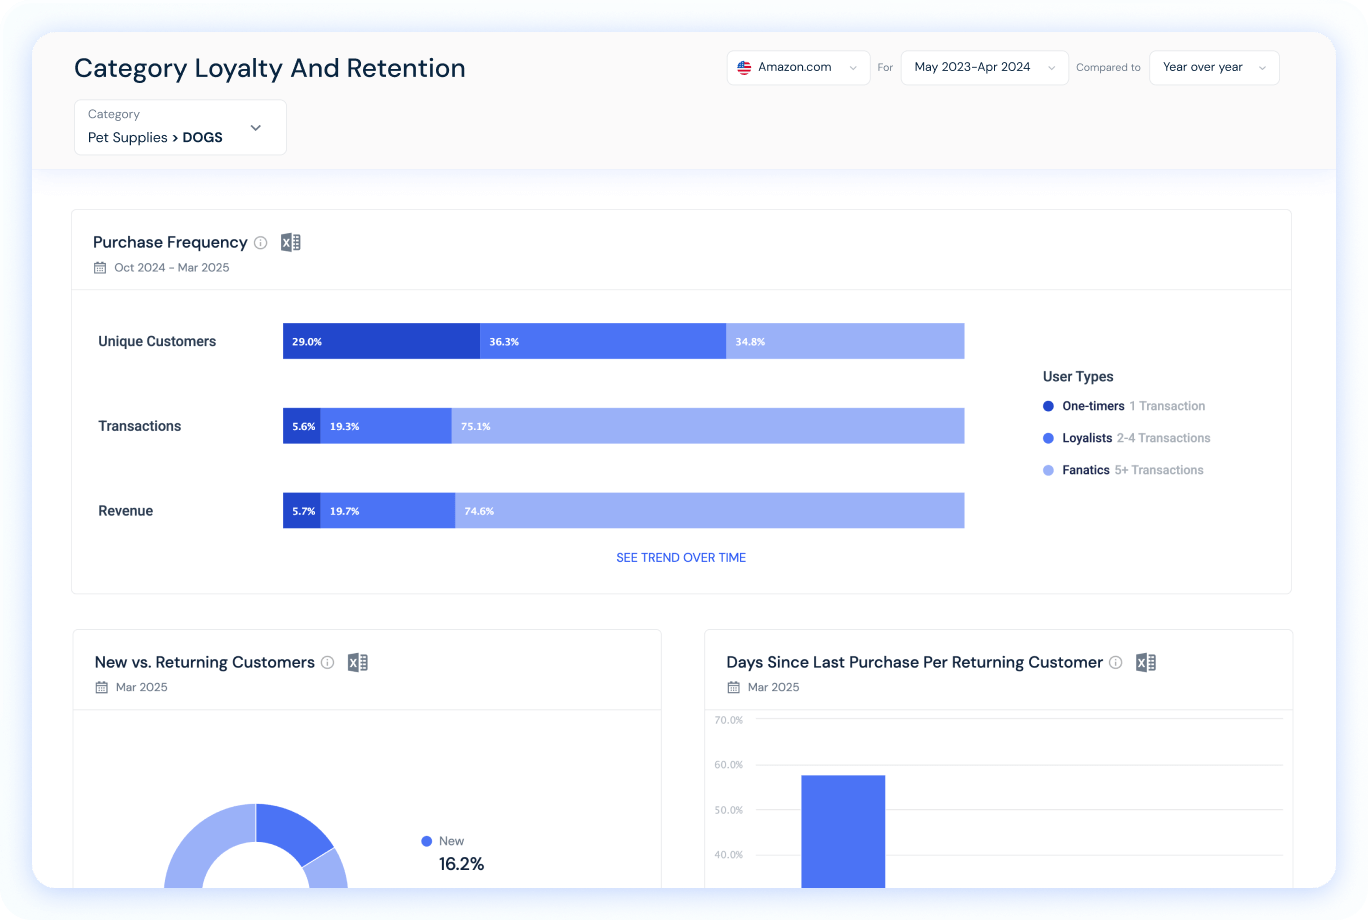This screenshot has width=1368, height=922.
Task: Click the blue New legend dot
Action: [427, 841]
